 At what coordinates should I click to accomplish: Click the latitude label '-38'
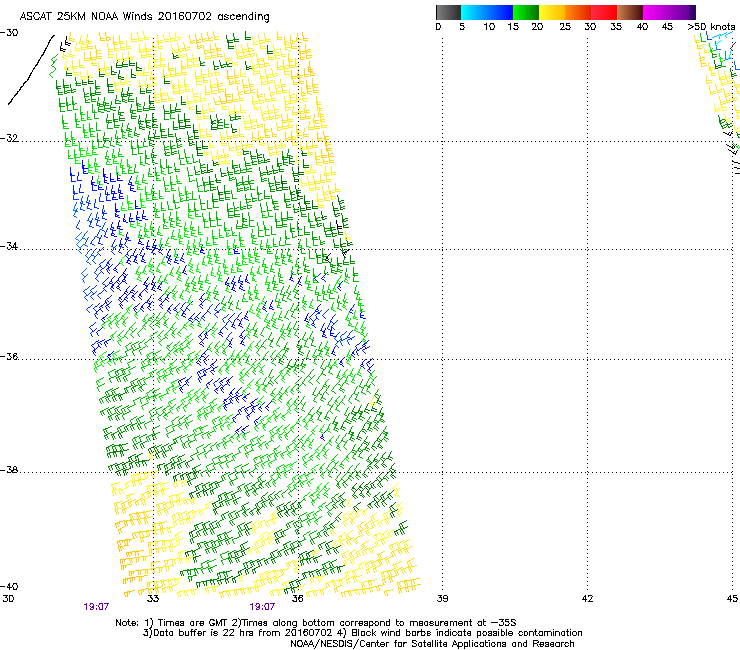(x=9, y=470)
